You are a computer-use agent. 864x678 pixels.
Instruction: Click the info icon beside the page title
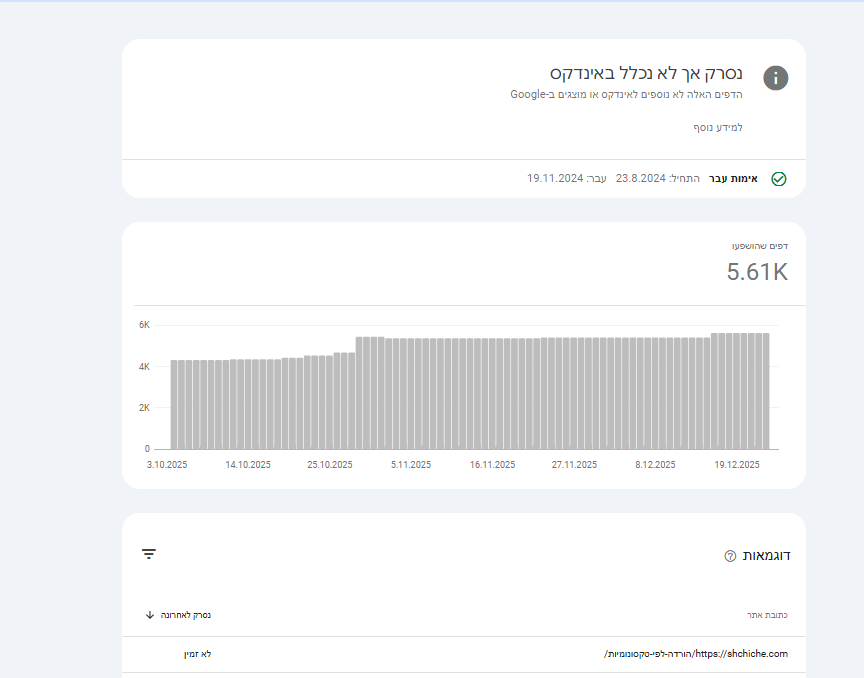click(x=775, y=78)
